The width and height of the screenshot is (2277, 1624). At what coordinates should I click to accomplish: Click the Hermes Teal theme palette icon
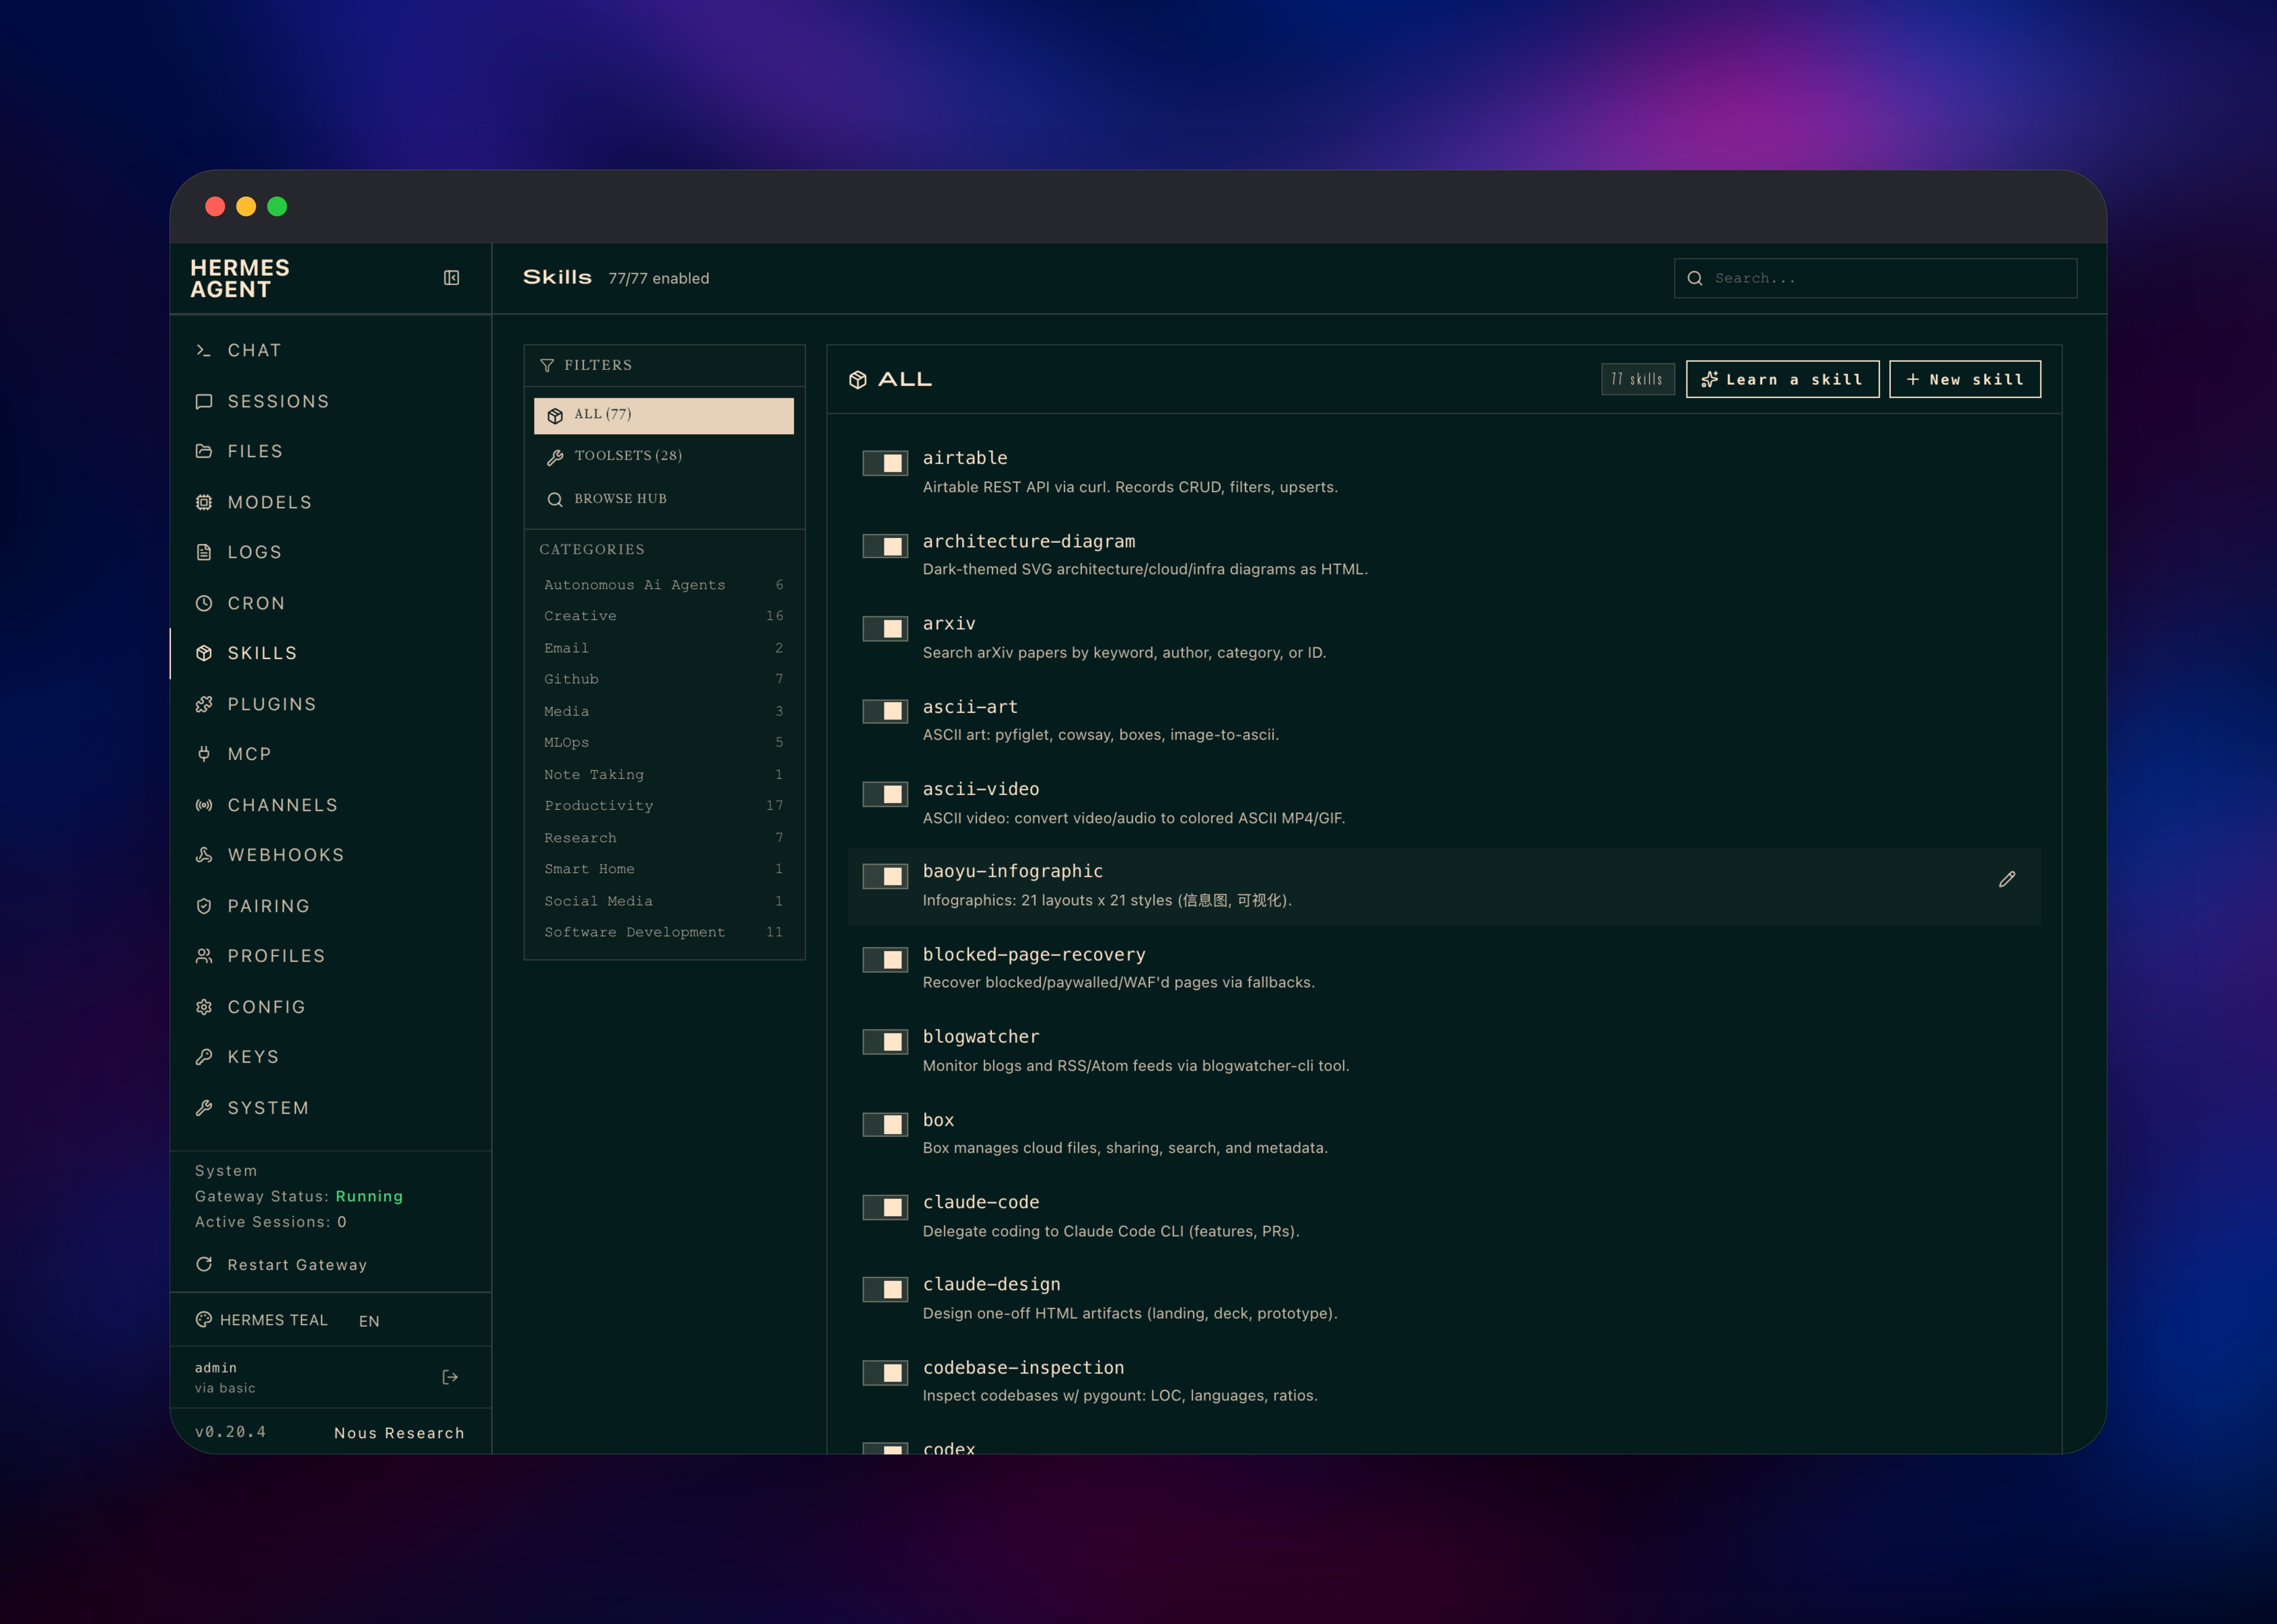tap(204, 1320)
